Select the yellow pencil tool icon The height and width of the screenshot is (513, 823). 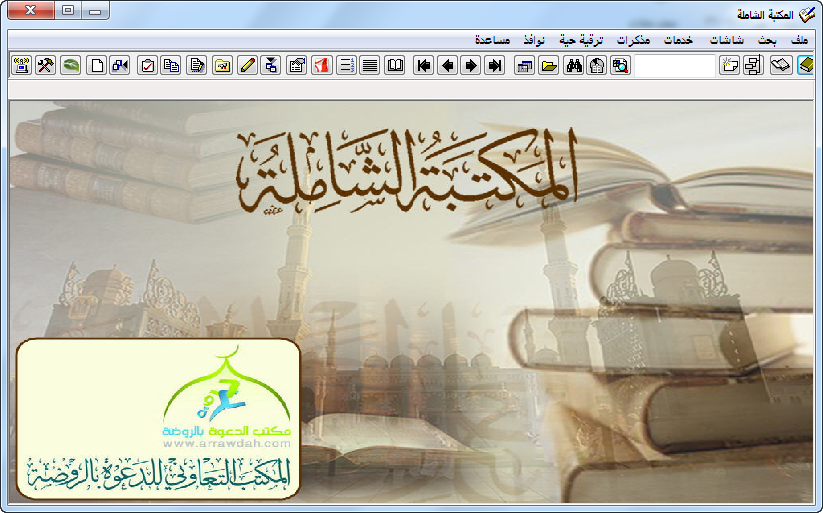(247, 66)
